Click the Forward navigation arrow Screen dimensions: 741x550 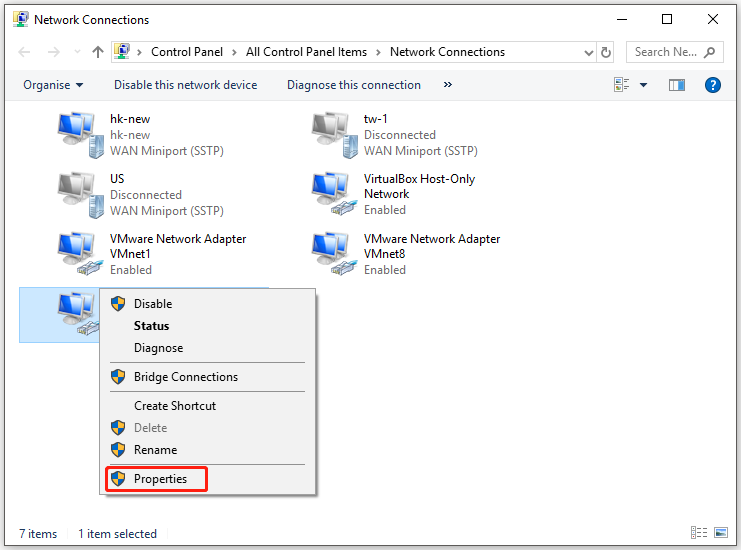coord(54,52)
